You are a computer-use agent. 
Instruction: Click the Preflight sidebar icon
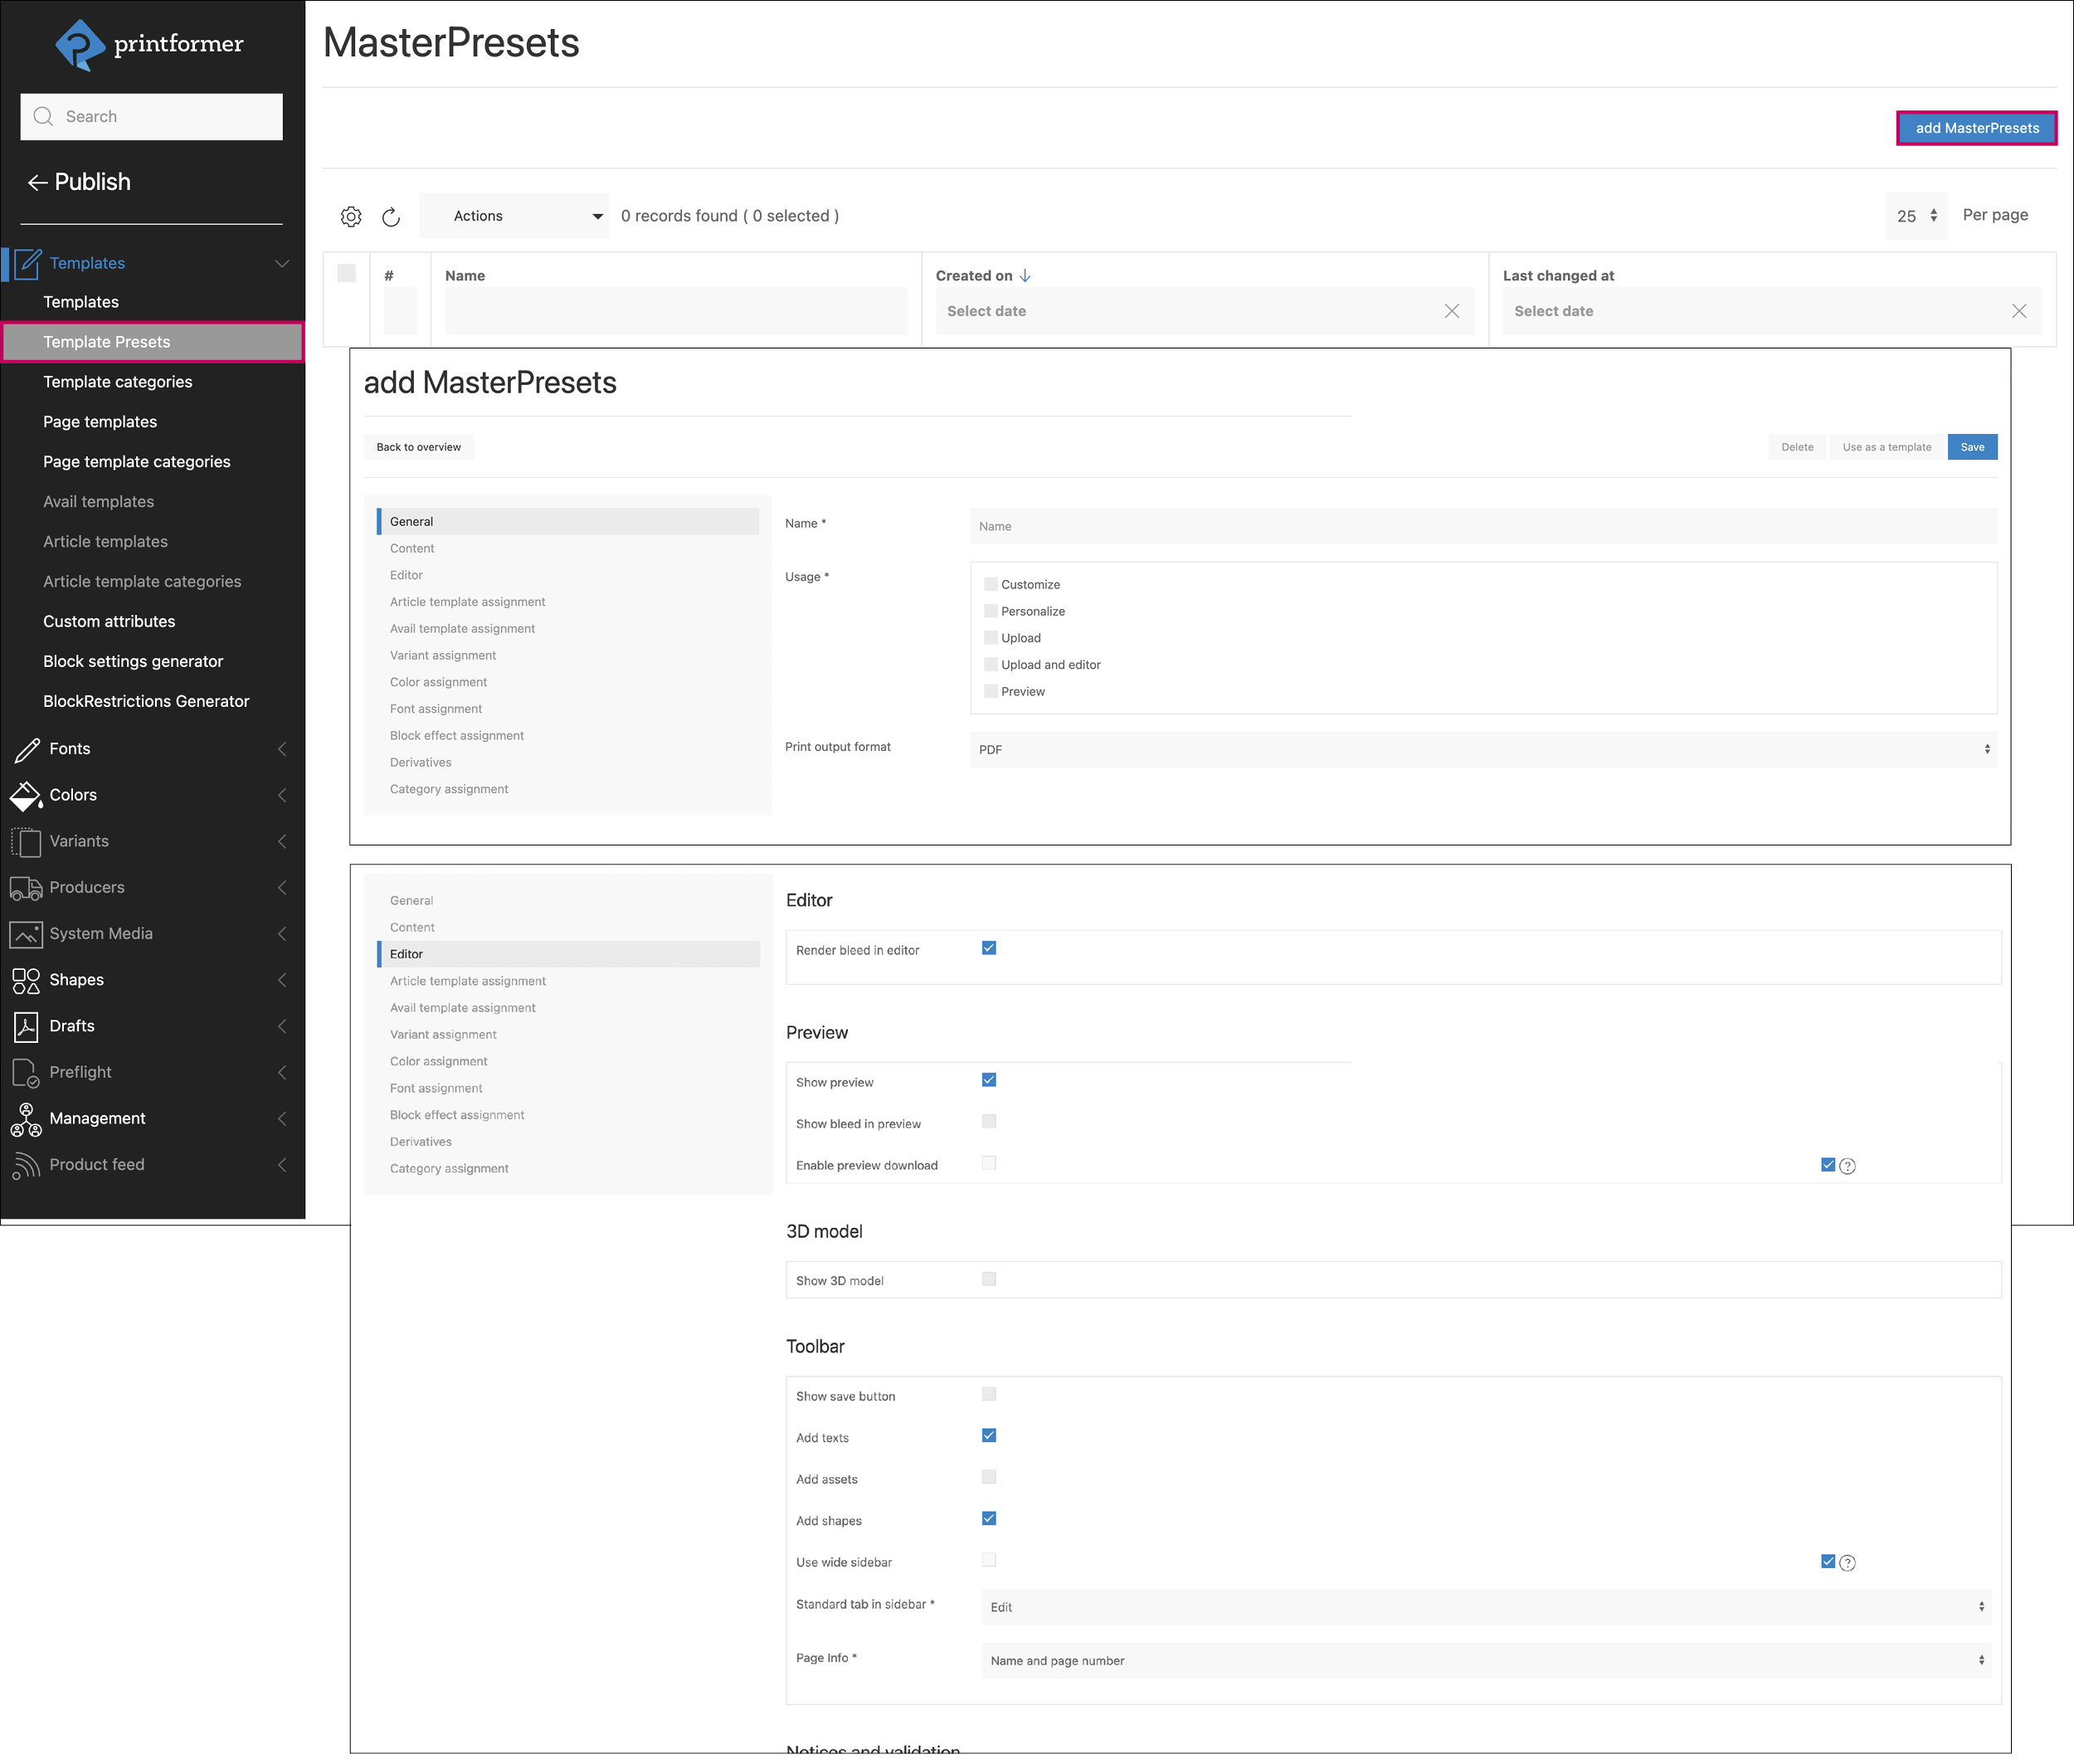coord(26,1071)
